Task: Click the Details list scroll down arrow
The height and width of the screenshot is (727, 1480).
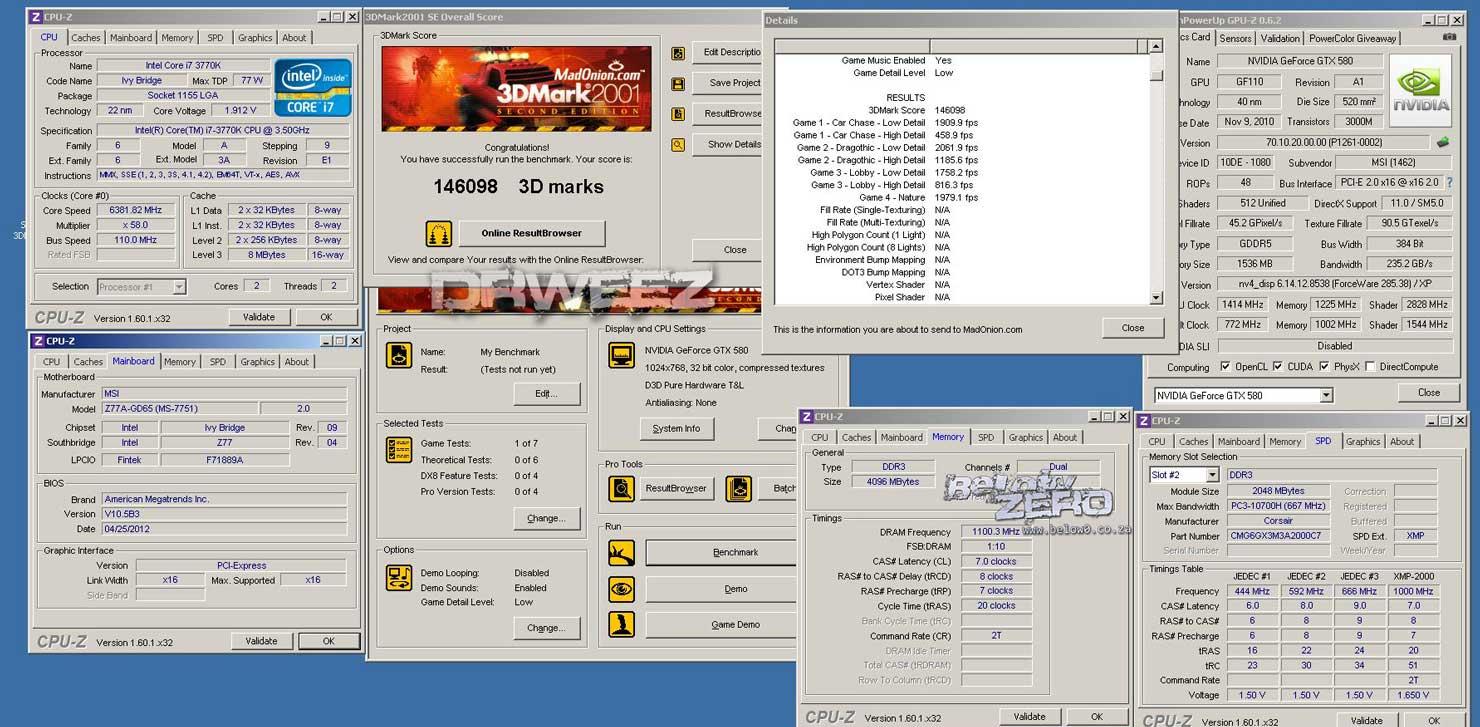Action: 1157,298
